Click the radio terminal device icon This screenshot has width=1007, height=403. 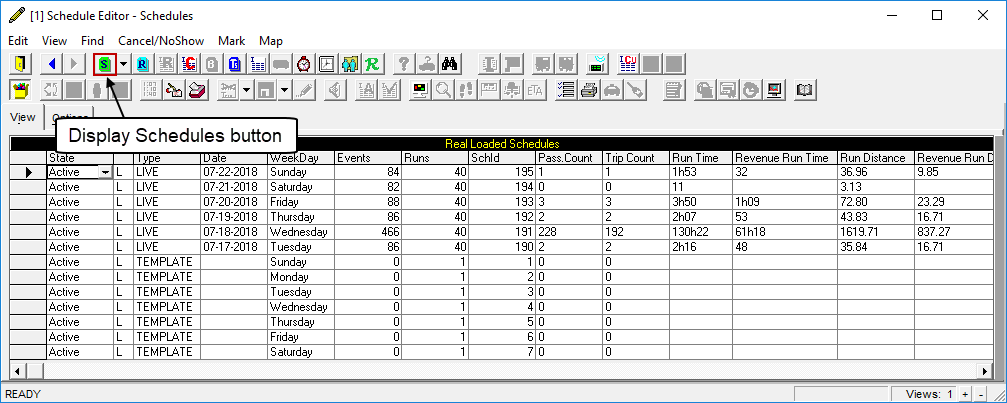coord(598,64)
